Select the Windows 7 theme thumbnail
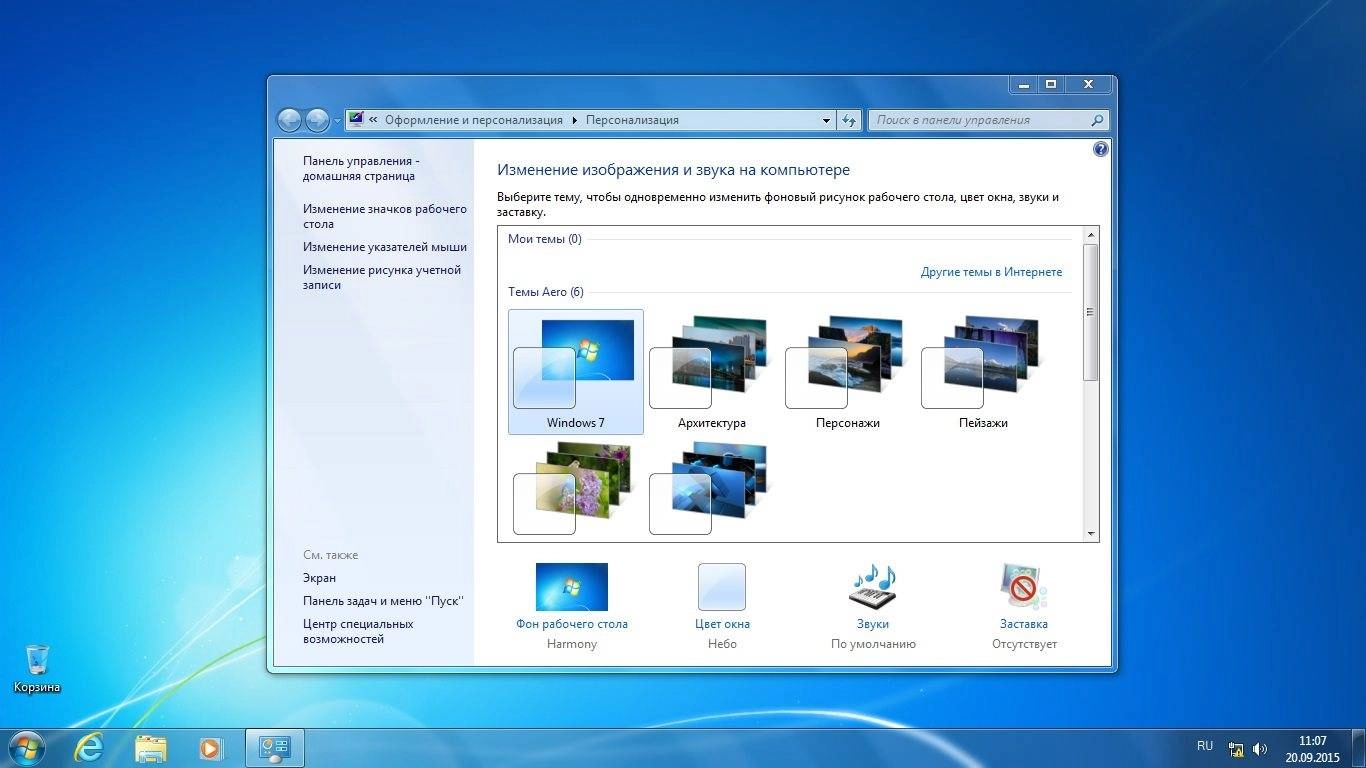This screenshot has width=1366, height=768. (x=575, y=371)
